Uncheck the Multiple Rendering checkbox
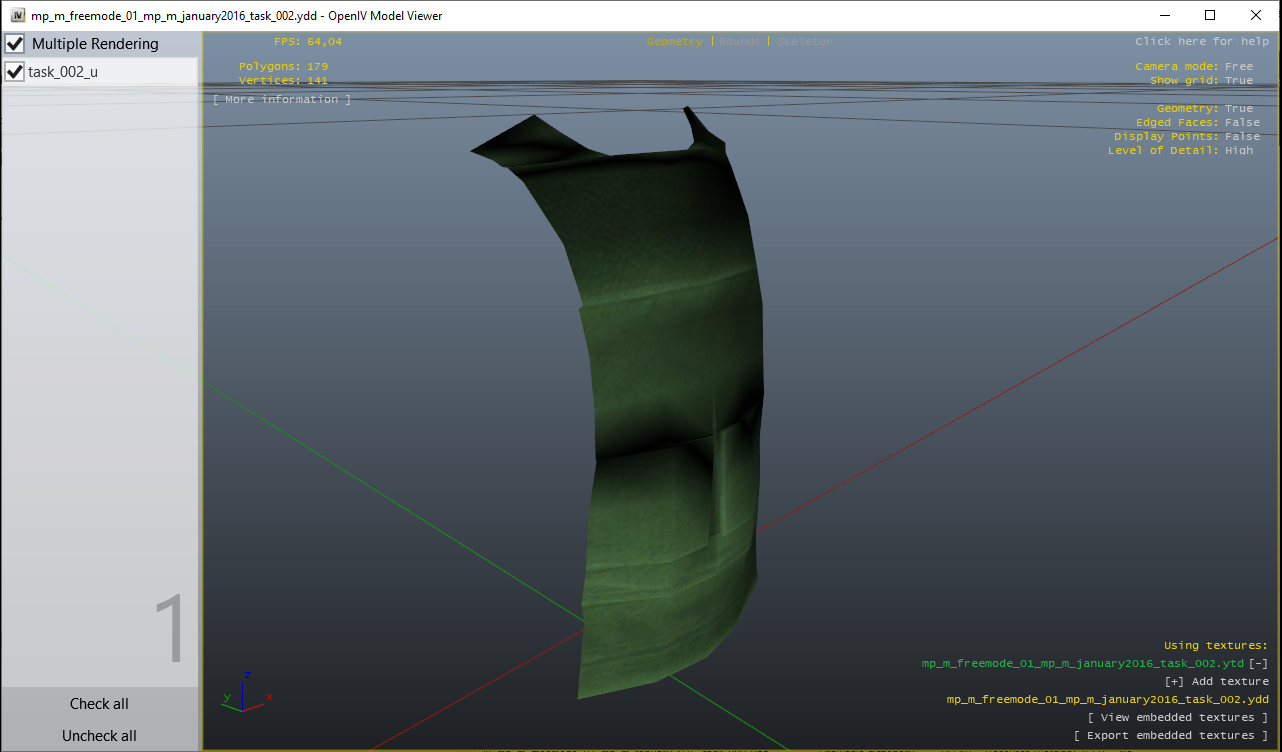This screenshot has width=1282, height=752. (14, 43)
